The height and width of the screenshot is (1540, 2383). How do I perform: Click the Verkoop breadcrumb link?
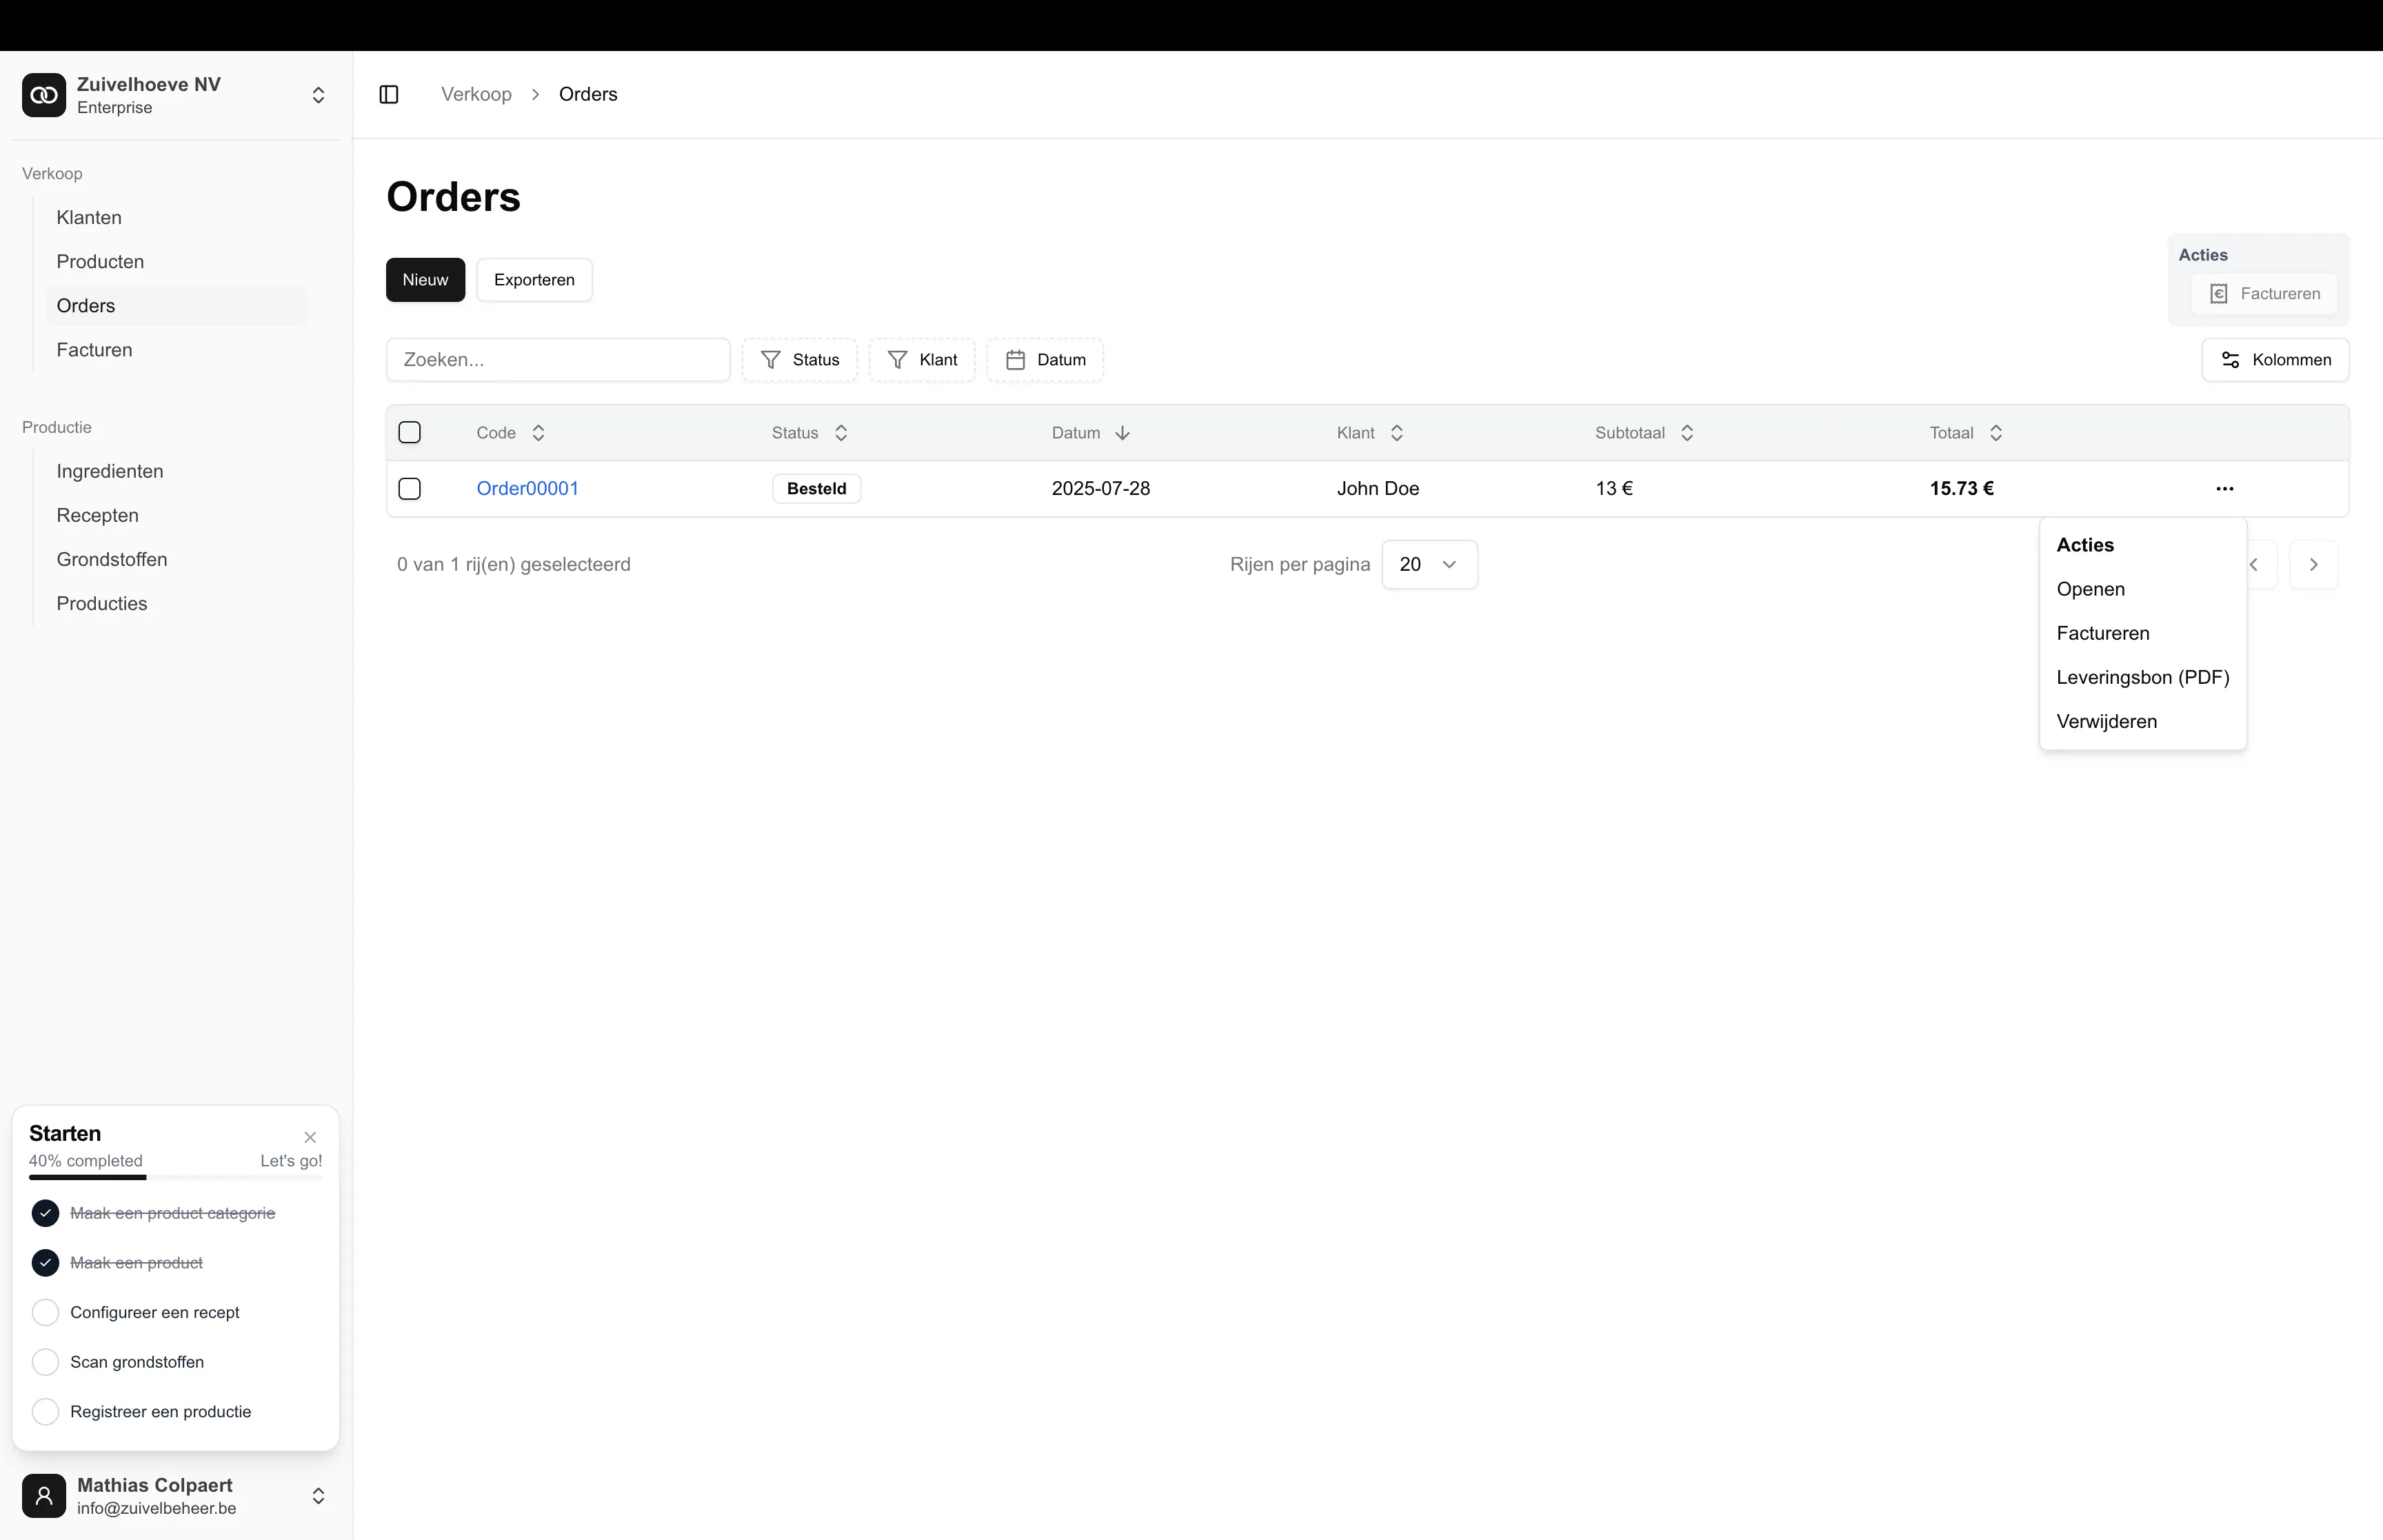[476, 94]
